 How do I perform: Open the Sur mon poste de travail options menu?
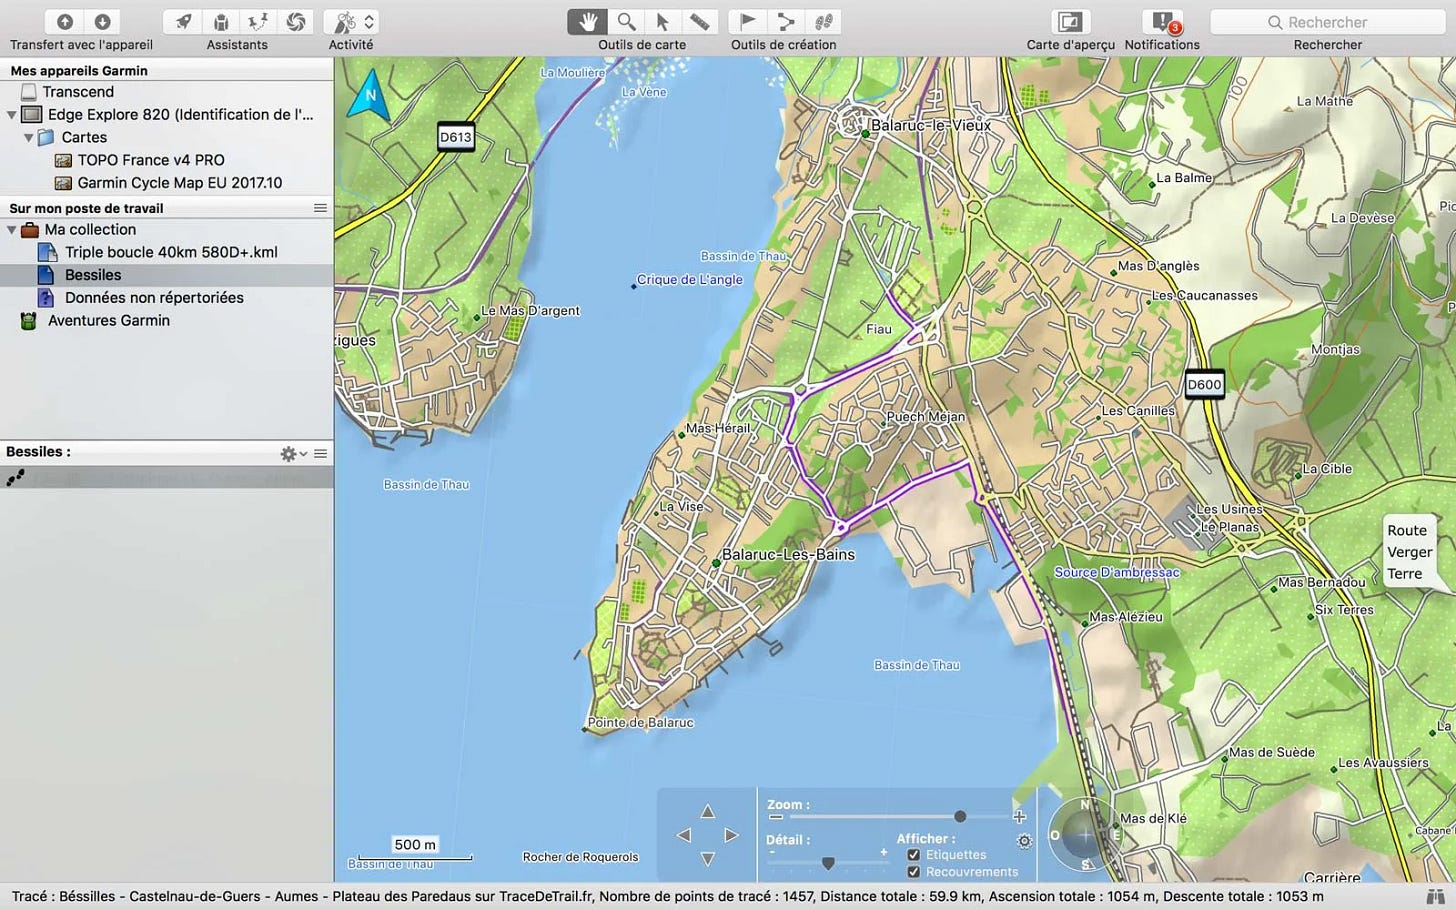coord(320,208)
